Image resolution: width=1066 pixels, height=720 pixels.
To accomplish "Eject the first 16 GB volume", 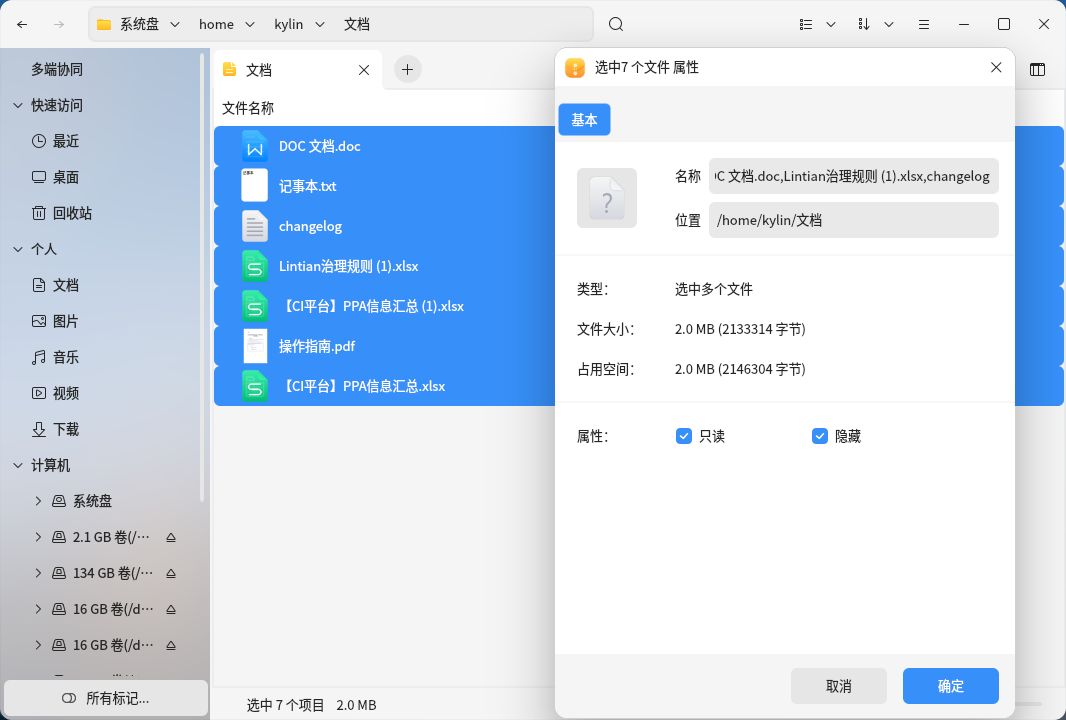I will [171, 609].
